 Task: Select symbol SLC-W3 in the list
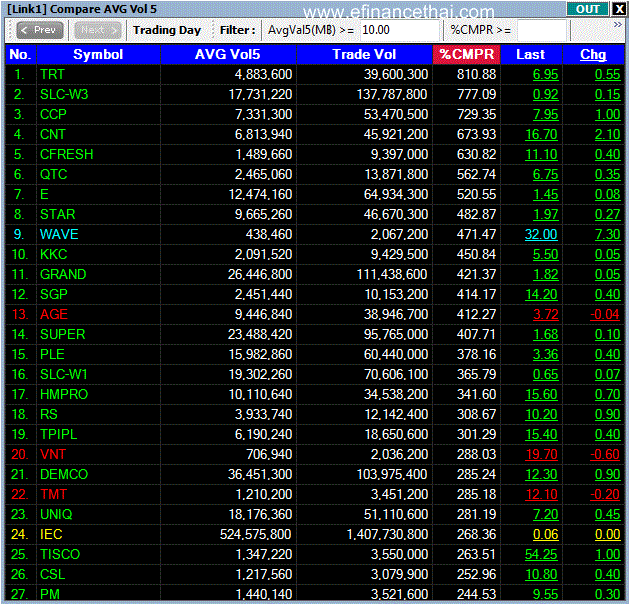click(64, 94)
